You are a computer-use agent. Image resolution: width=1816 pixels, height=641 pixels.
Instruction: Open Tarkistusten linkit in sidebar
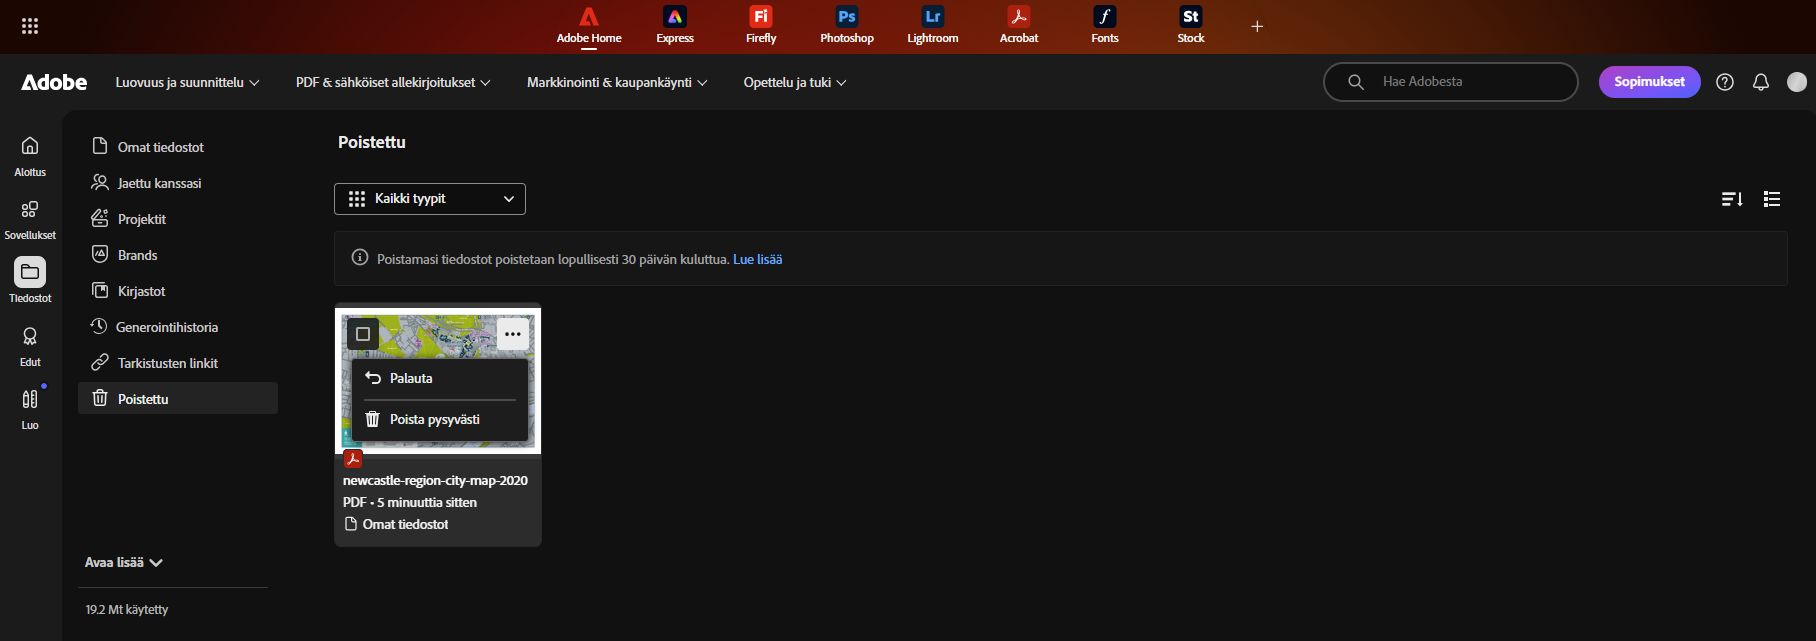178,363
